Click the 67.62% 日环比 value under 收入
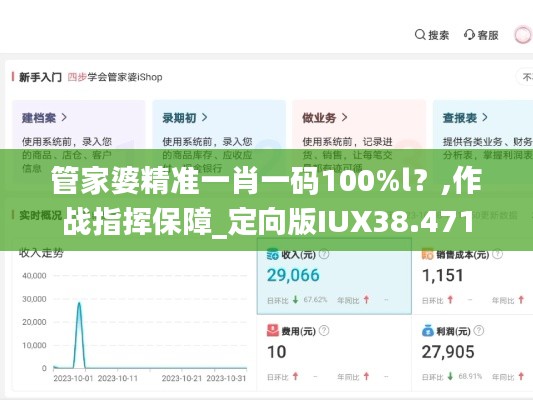 tap(315, 300)
